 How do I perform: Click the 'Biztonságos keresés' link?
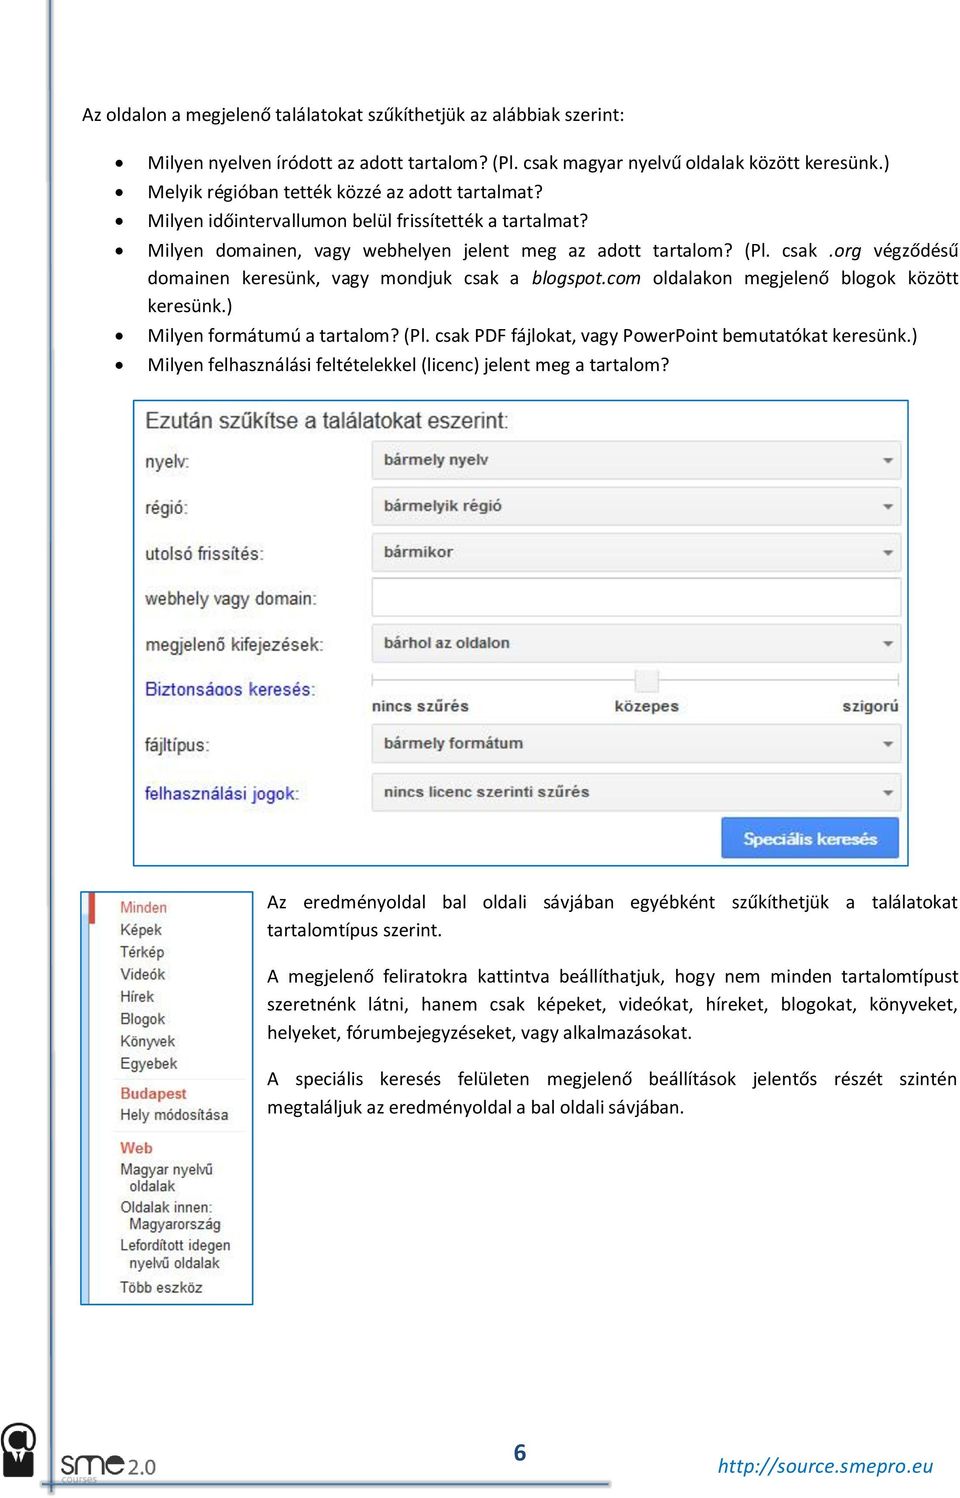click(230, 689)
